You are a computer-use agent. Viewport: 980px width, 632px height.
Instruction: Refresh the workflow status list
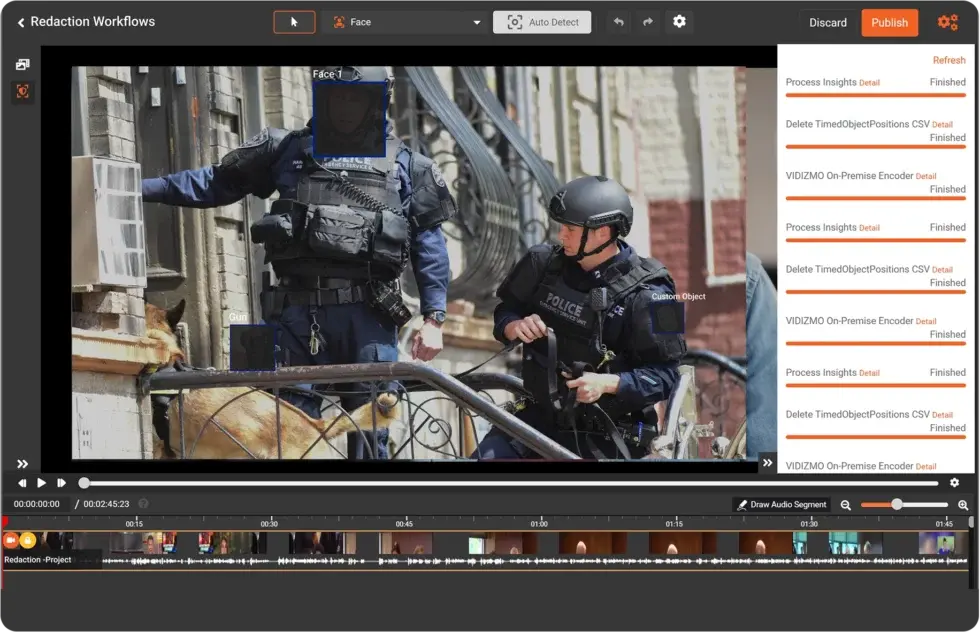pos(948,61)
